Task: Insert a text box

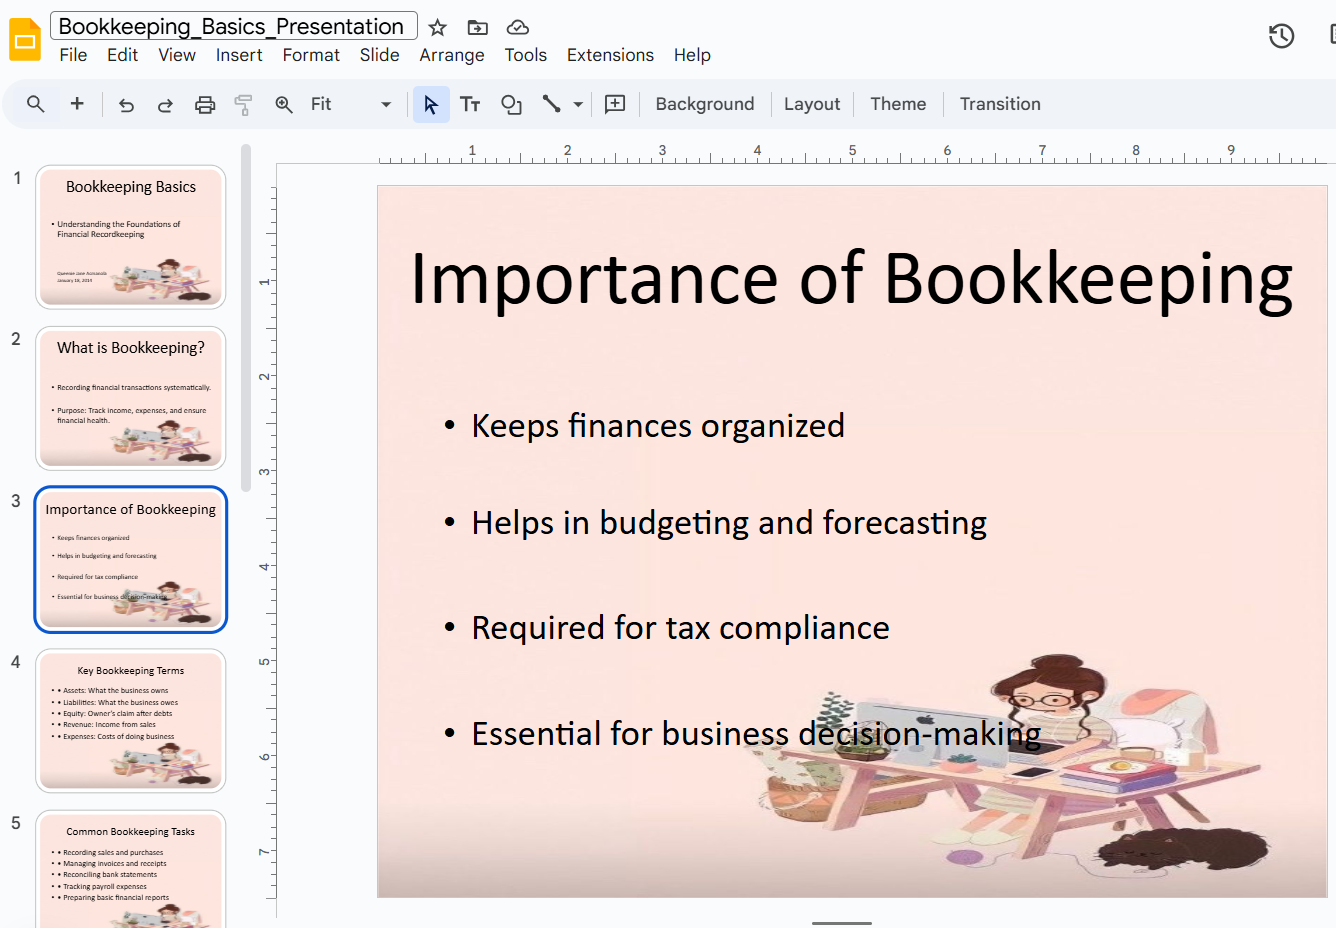Action: pos(470,104)
